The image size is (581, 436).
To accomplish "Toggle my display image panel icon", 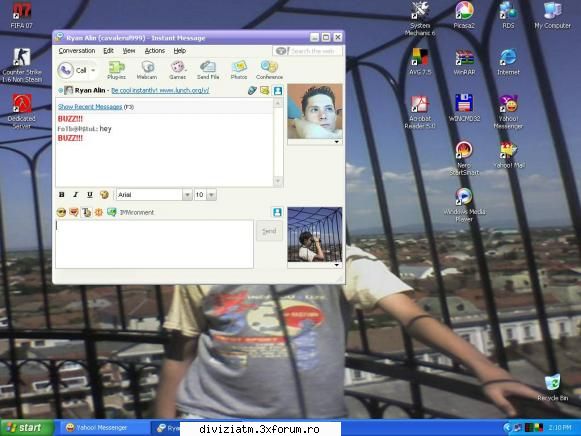I will pyautogui.click(x=278, y=212).
